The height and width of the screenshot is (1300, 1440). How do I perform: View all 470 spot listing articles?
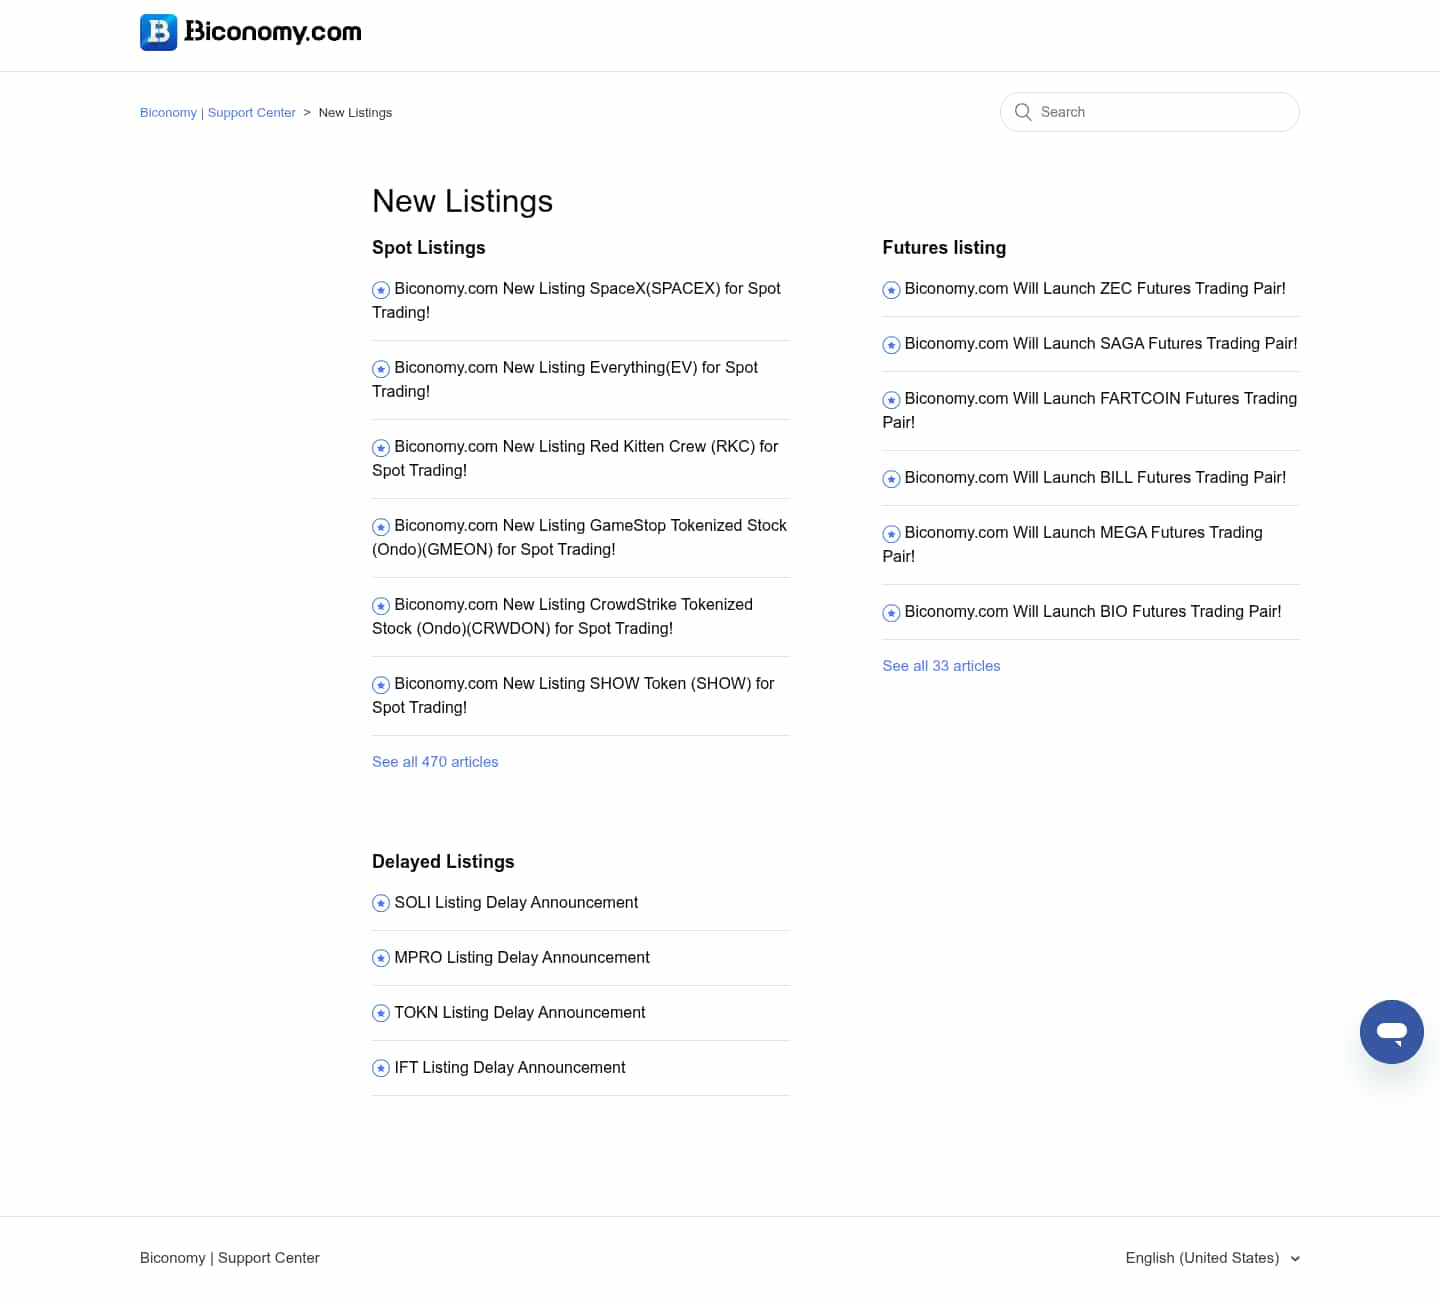point(435,762)
